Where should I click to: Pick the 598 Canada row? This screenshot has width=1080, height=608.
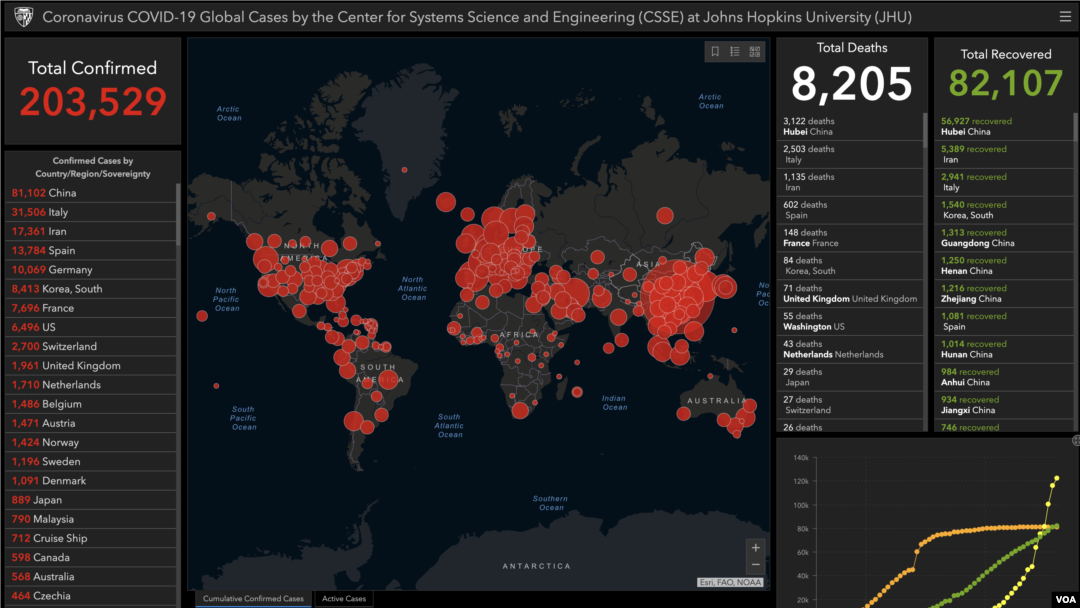91,558
